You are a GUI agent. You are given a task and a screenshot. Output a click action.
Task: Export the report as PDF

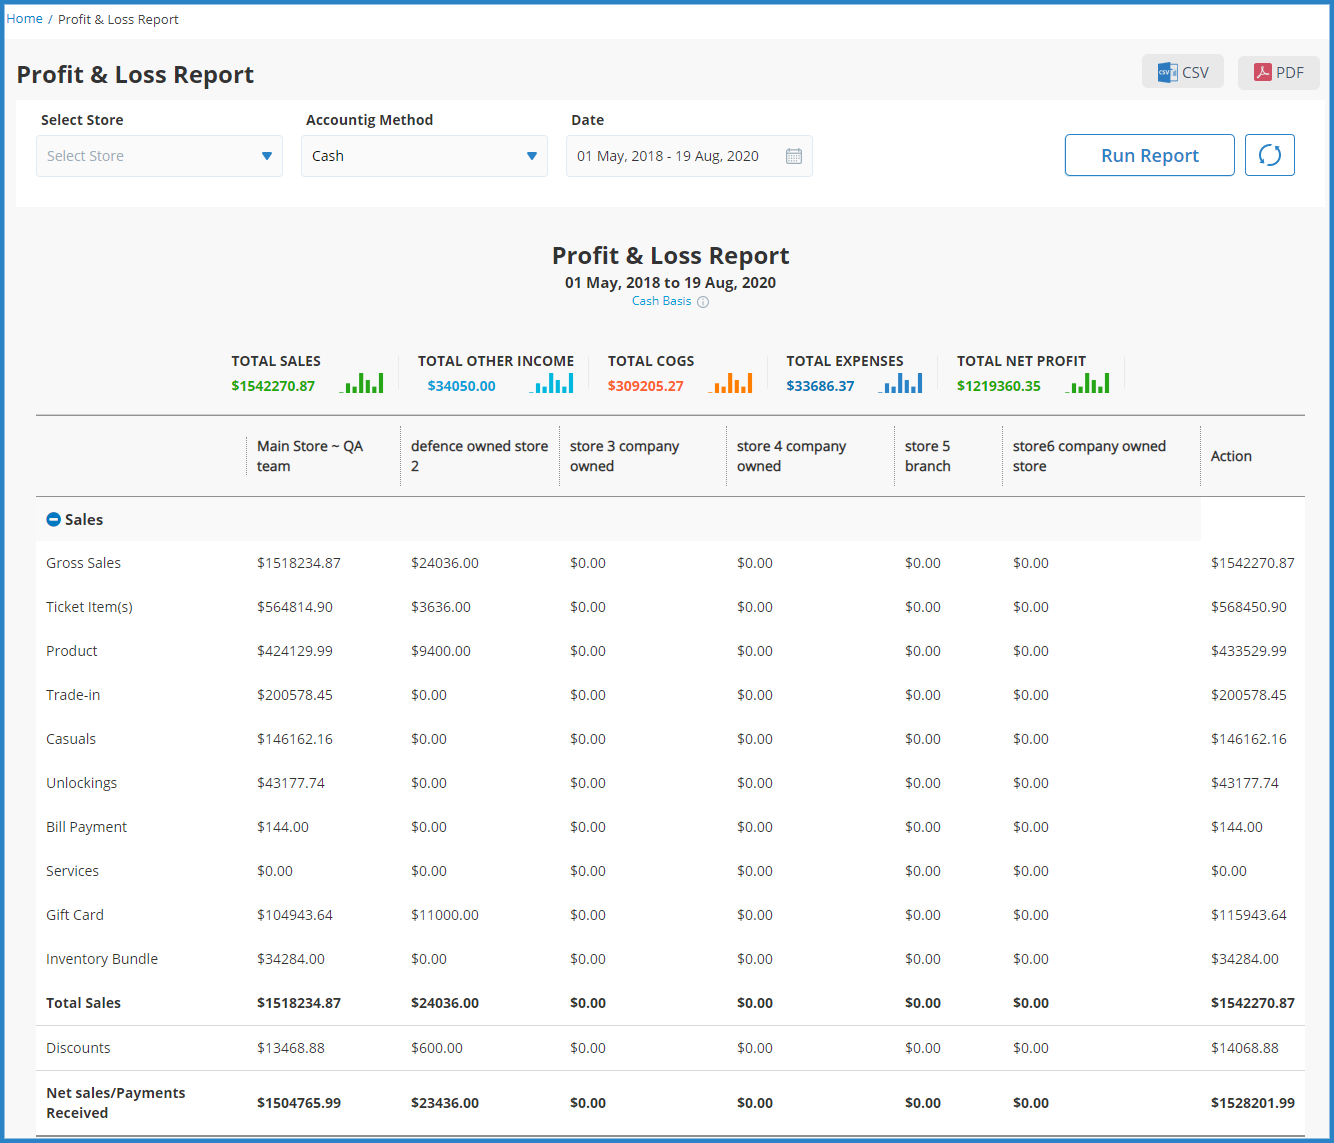click(x=1279, y=72)
